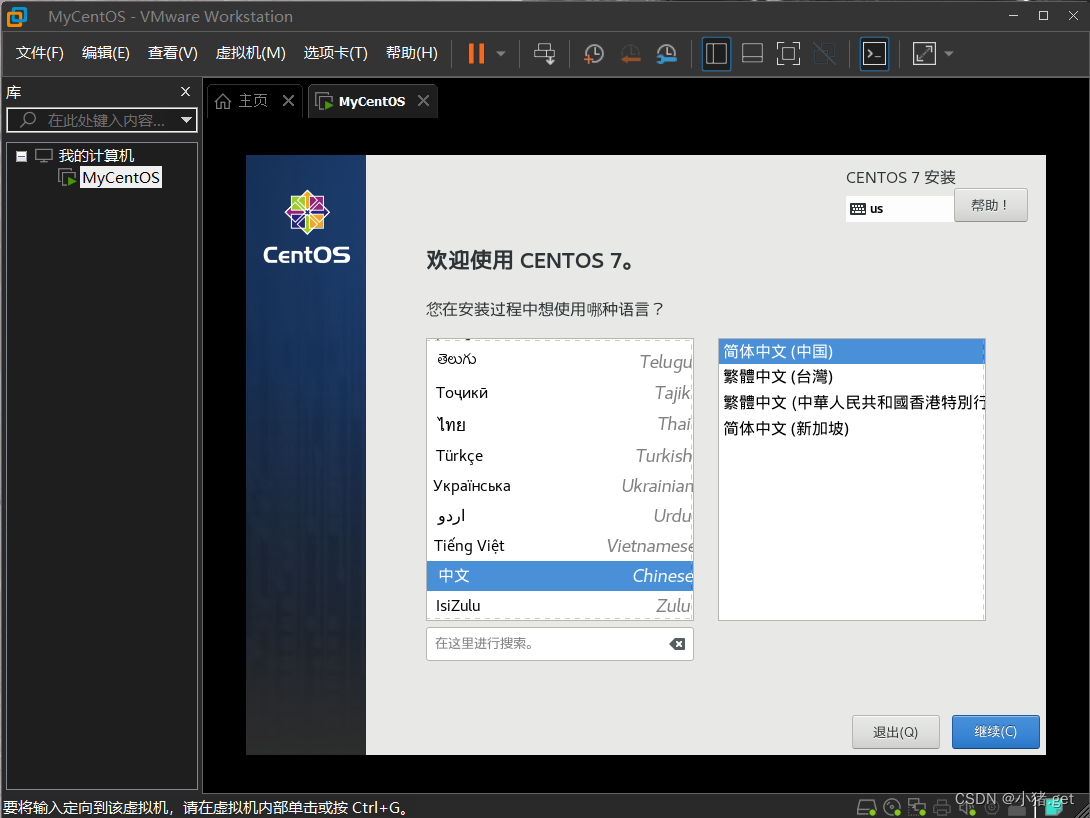The width and height of the screenshot is (1090, 818).
Task: Click the 帮助！ button in installer
Action: click(990, 206)
